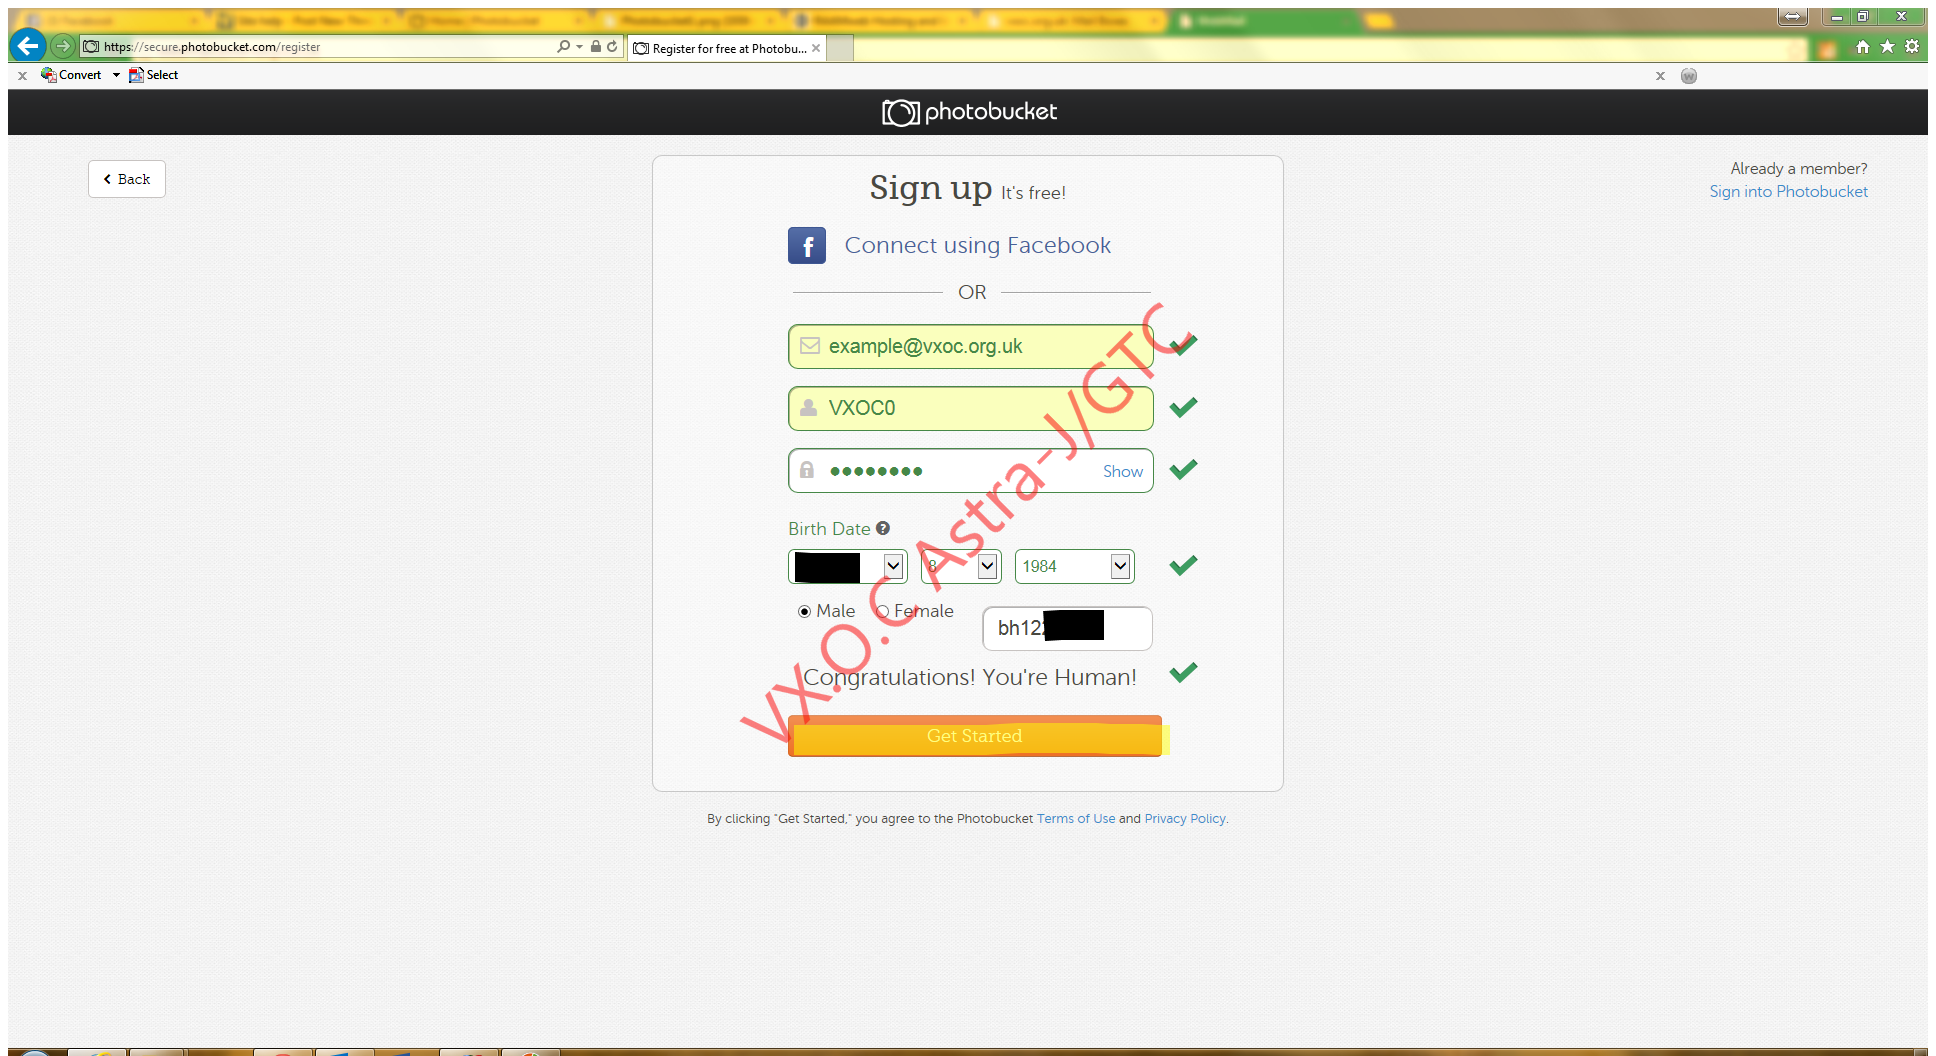Select the Male radio button
The width and height of the screenshot is (1936, 1056).
coord(804,611)
